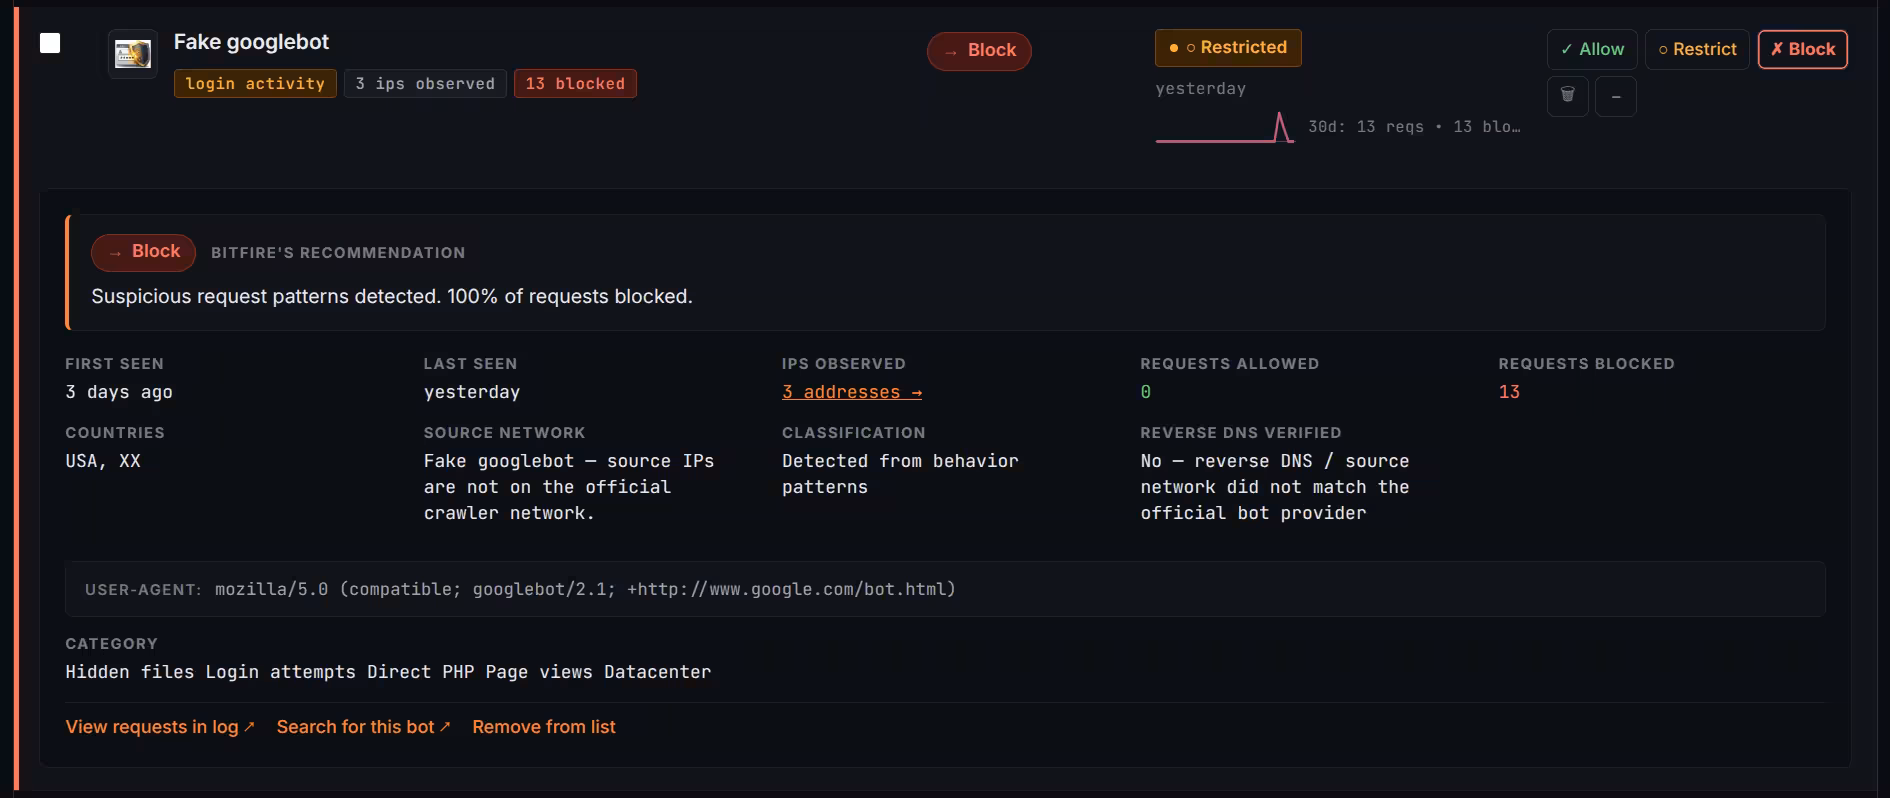Tick the checkbox for Fake googlebot
This screenshot has height=798, width=1890.
tap(50, 43)
